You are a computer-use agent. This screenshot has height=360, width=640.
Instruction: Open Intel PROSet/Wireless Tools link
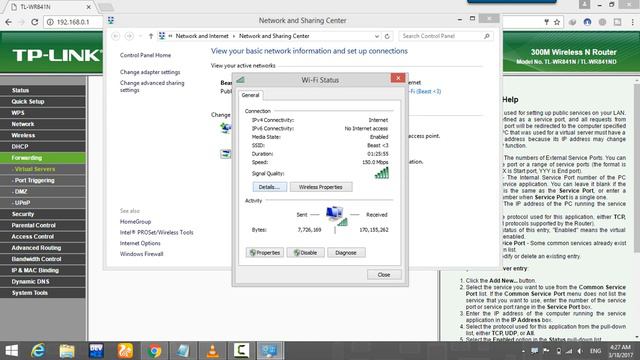156,232
